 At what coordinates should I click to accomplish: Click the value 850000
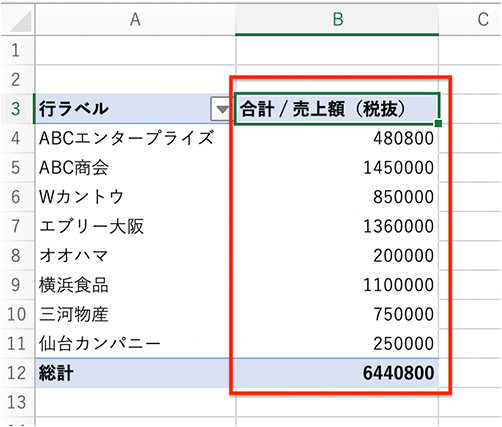tap(403, 197)
